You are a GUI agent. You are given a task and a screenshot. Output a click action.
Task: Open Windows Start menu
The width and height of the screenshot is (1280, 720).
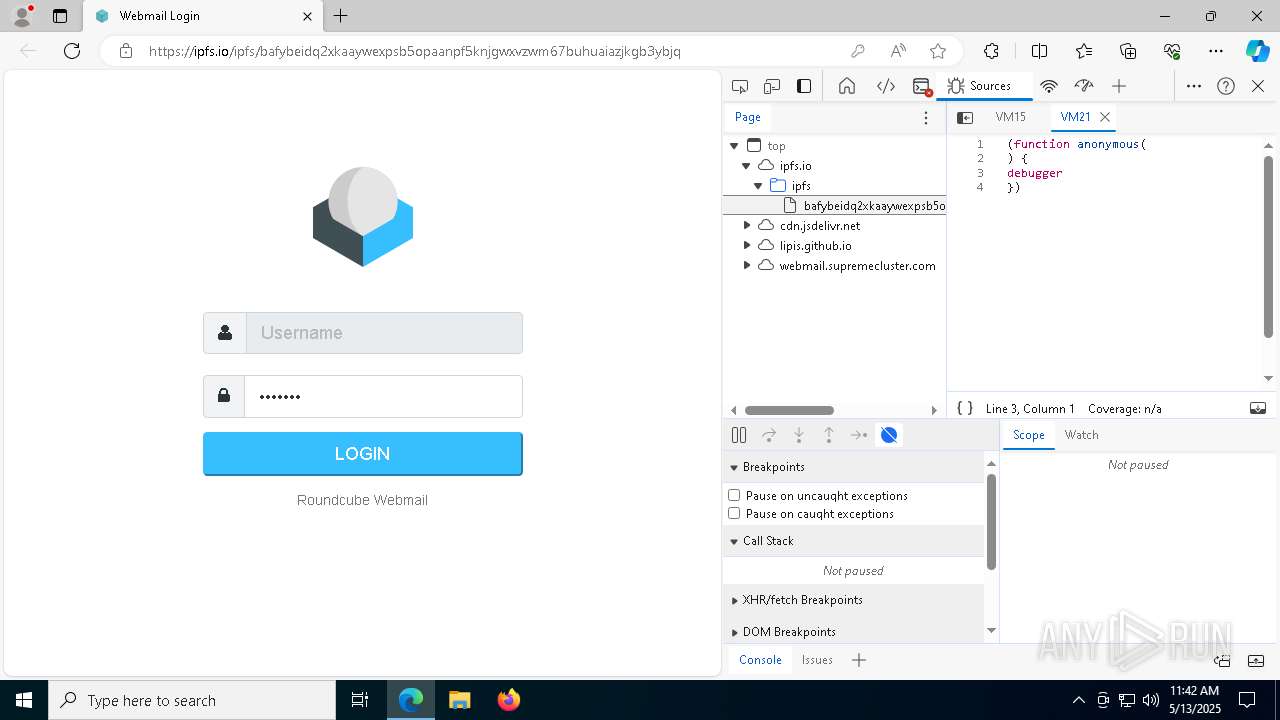coord(24,700)
